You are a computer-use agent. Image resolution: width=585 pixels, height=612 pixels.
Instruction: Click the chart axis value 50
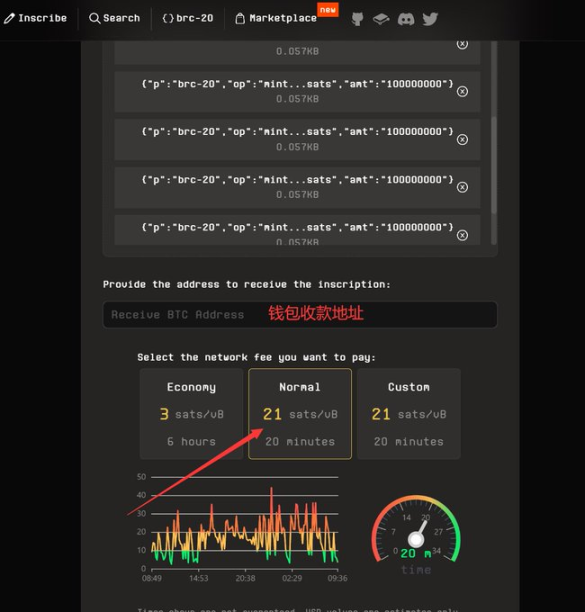[141, 477]
